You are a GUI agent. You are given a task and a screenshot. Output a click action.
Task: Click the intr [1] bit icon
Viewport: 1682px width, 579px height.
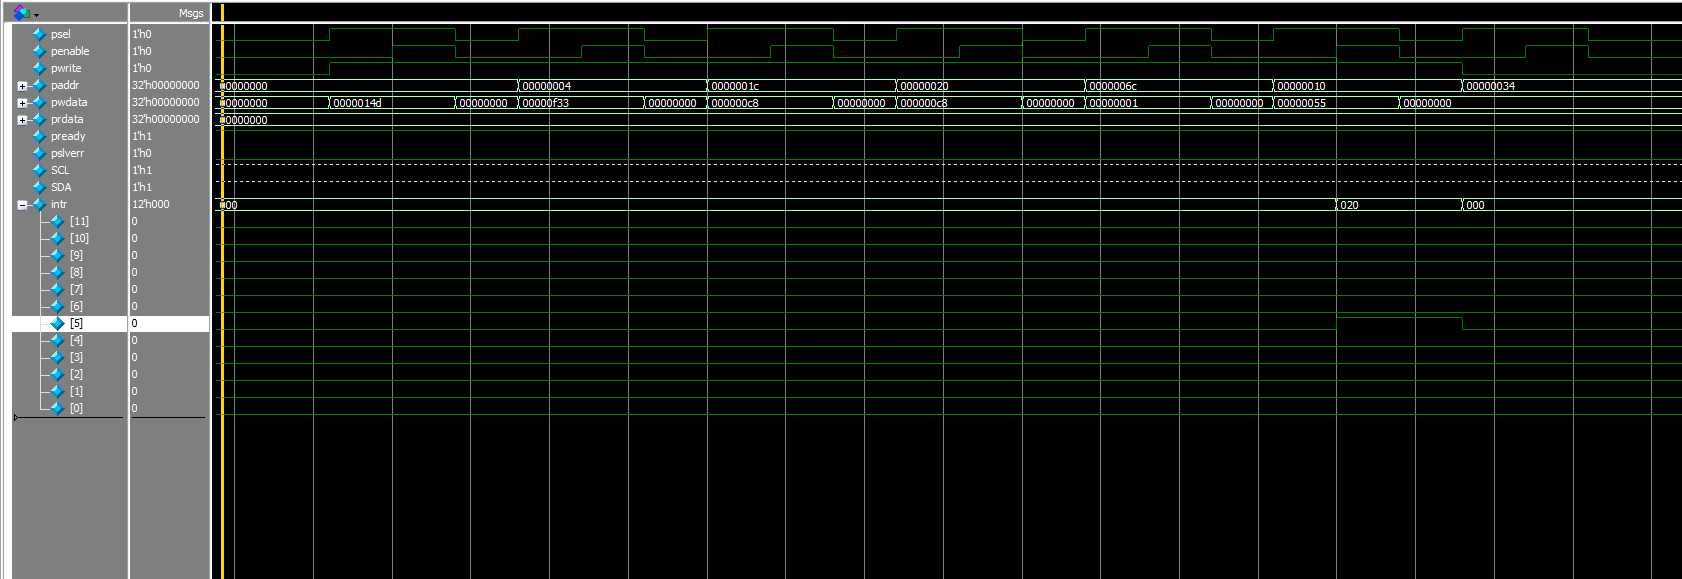click(x=57, y=391)
